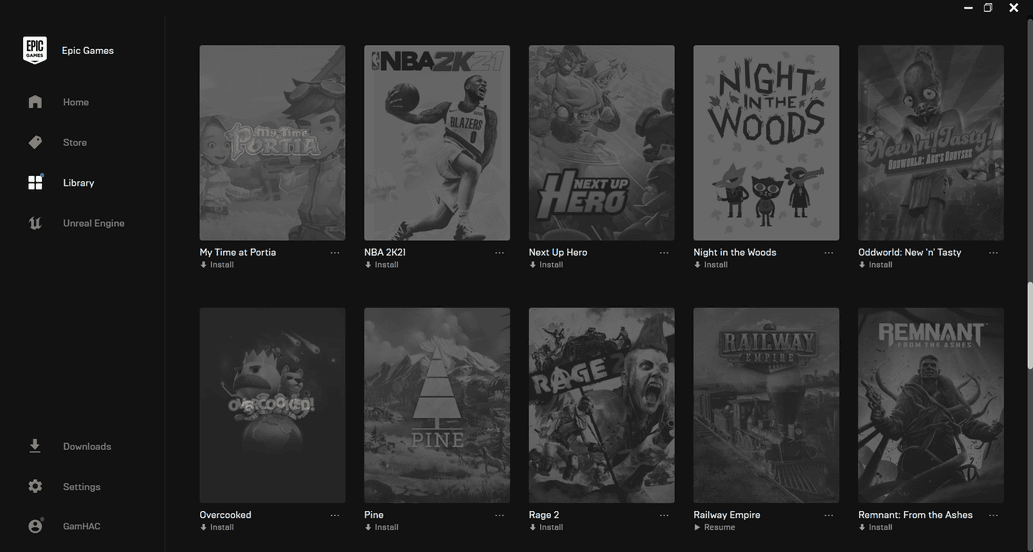Click the GamHAC profile avatar icon

click(35, 526)
